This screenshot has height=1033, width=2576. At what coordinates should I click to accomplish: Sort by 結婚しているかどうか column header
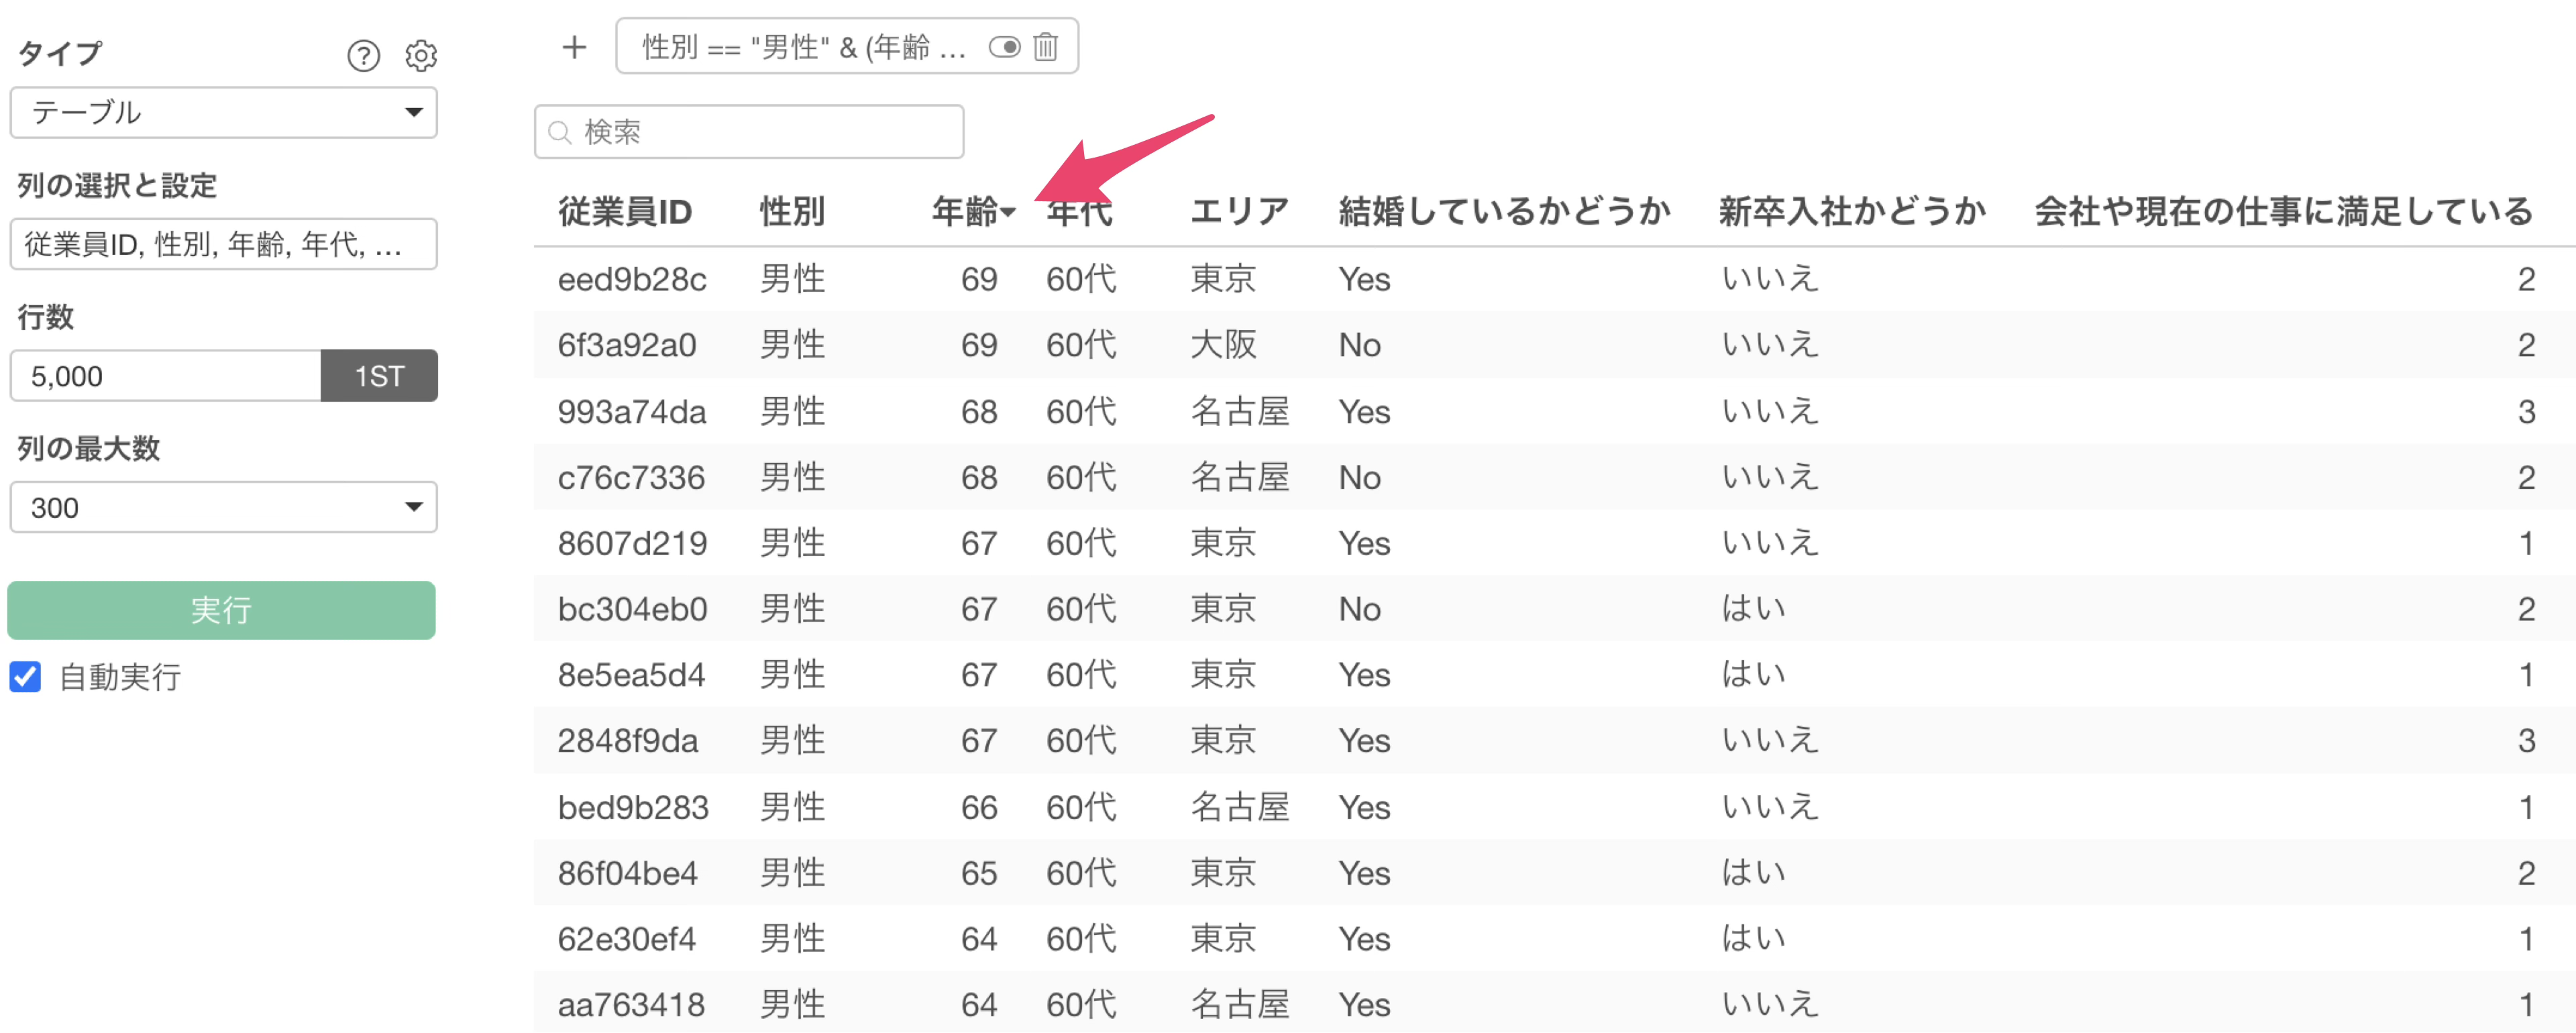point(1503,212)
